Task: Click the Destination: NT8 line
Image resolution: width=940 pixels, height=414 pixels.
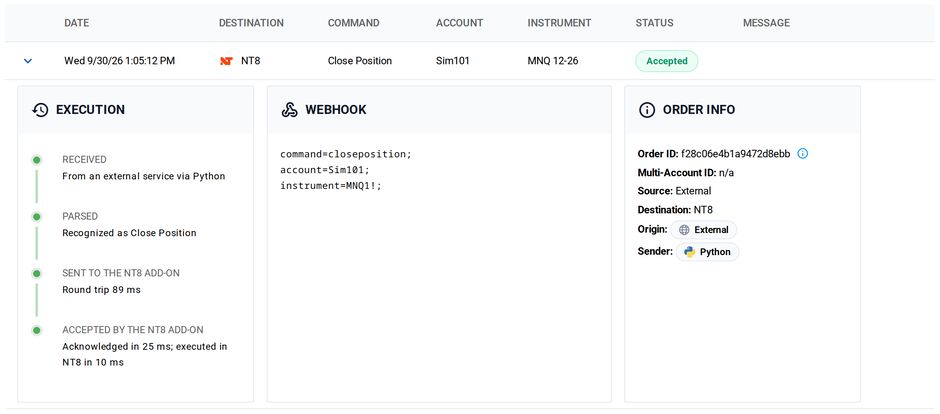Action: (675, 210)
